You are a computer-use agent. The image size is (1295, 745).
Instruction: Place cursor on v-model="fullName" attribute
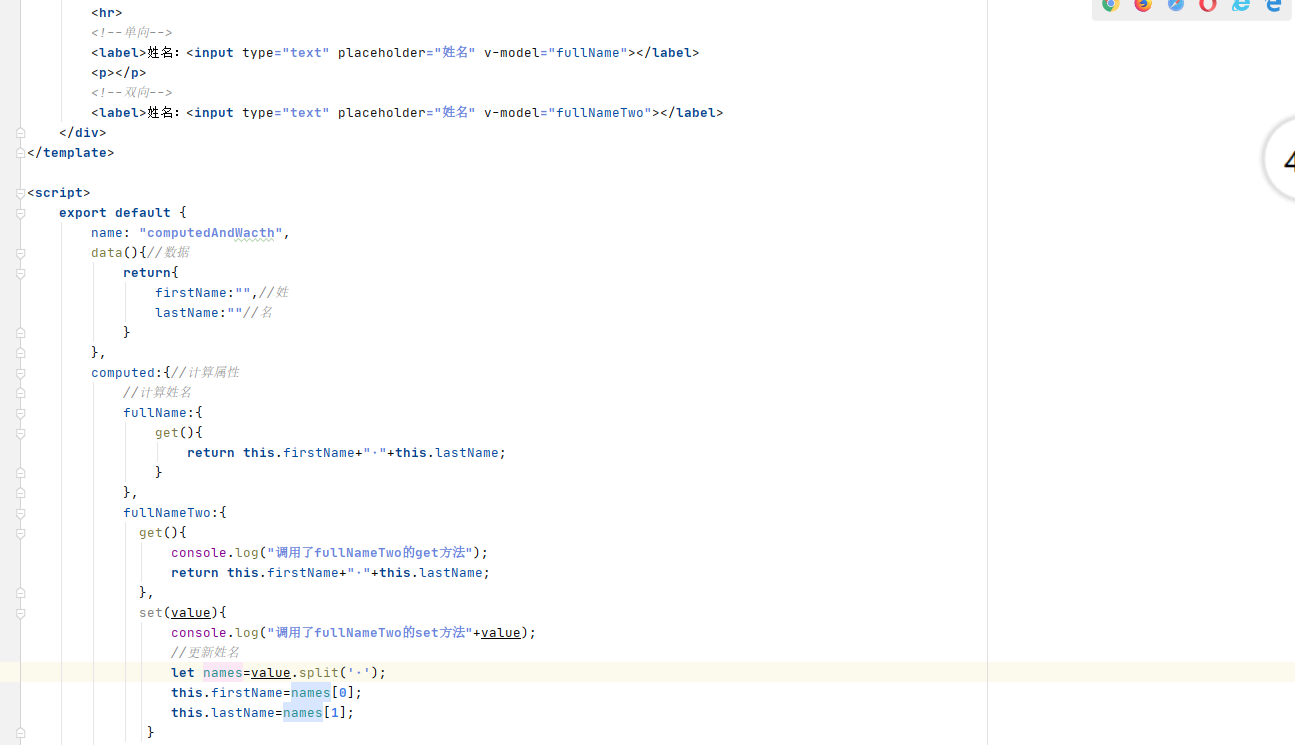pyautogui.click(x=556, y=52)
